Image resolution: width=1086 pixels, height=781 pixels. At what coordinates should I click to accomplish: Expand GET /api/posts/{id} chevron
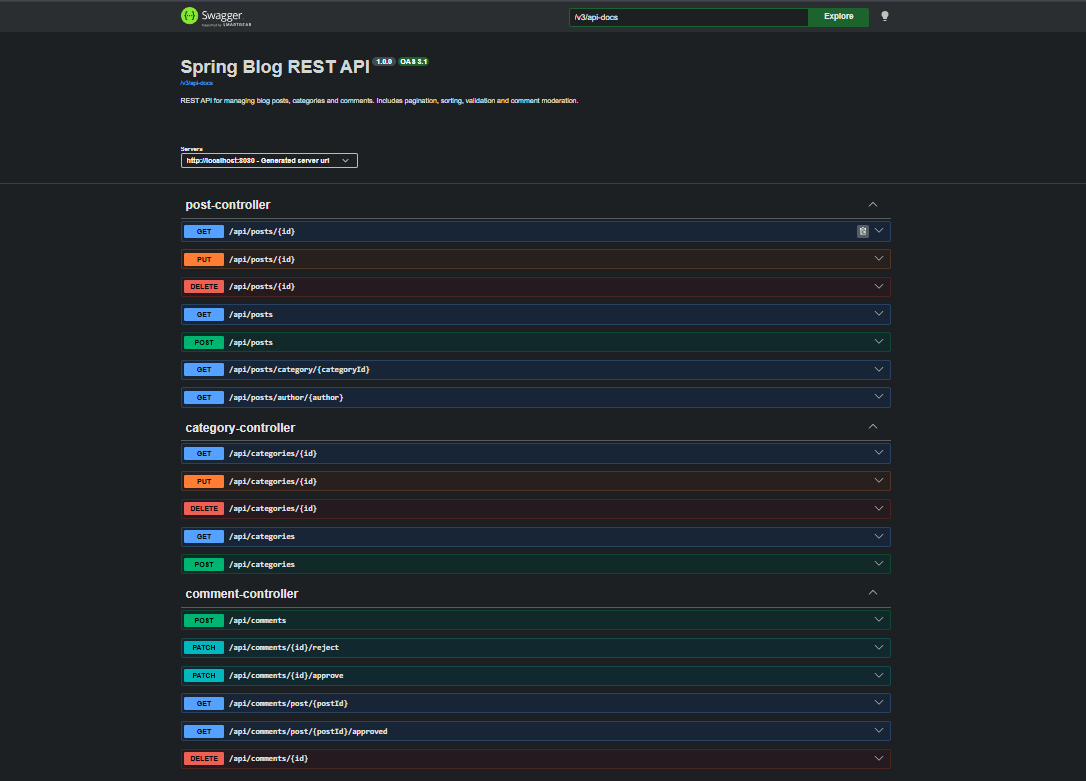click(879, 231)
